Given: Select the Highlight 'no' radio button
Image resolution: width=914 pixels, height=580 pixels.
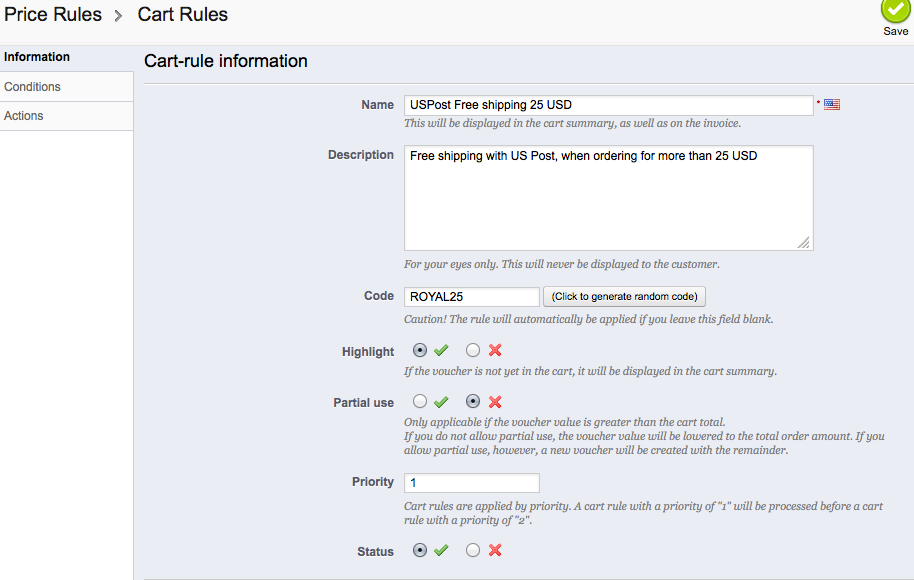Looking at the screenshot, I should [x=473, y=351].
